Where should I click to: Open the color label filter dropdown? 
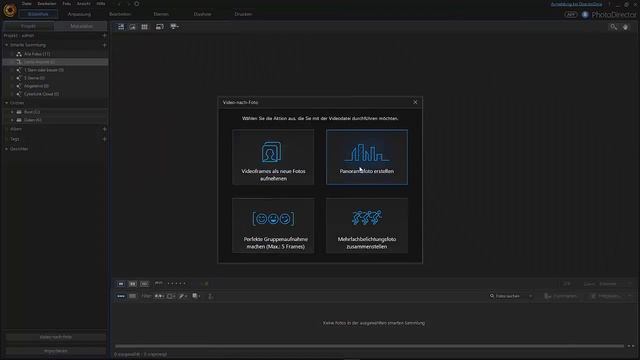(x=171, y=296)
